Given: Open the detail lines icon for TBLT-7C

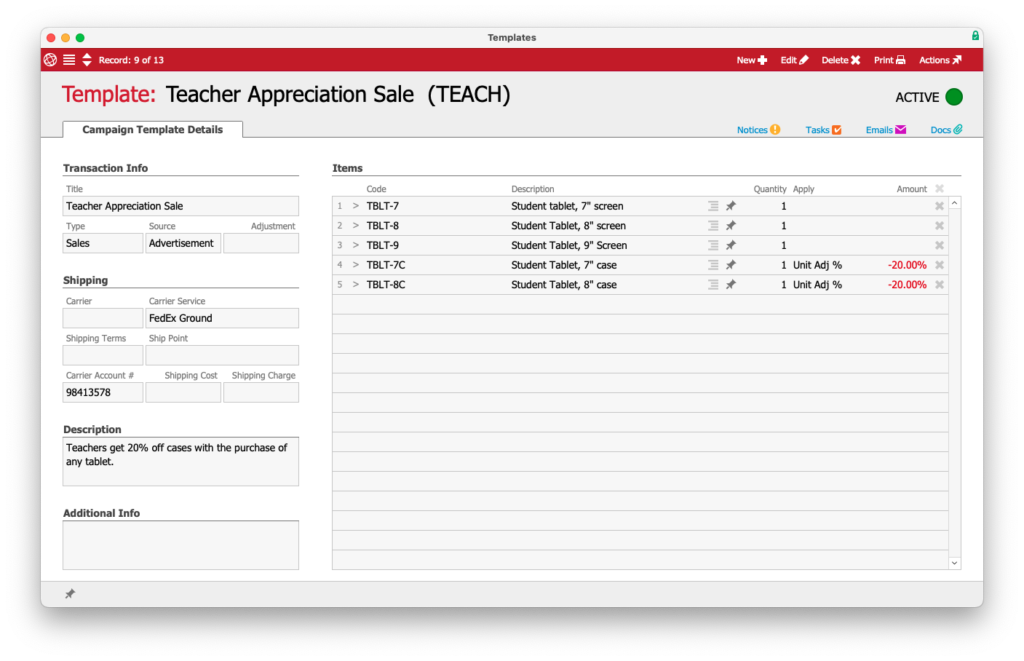Looking at the screenshot, I should [x=713, y=265].
